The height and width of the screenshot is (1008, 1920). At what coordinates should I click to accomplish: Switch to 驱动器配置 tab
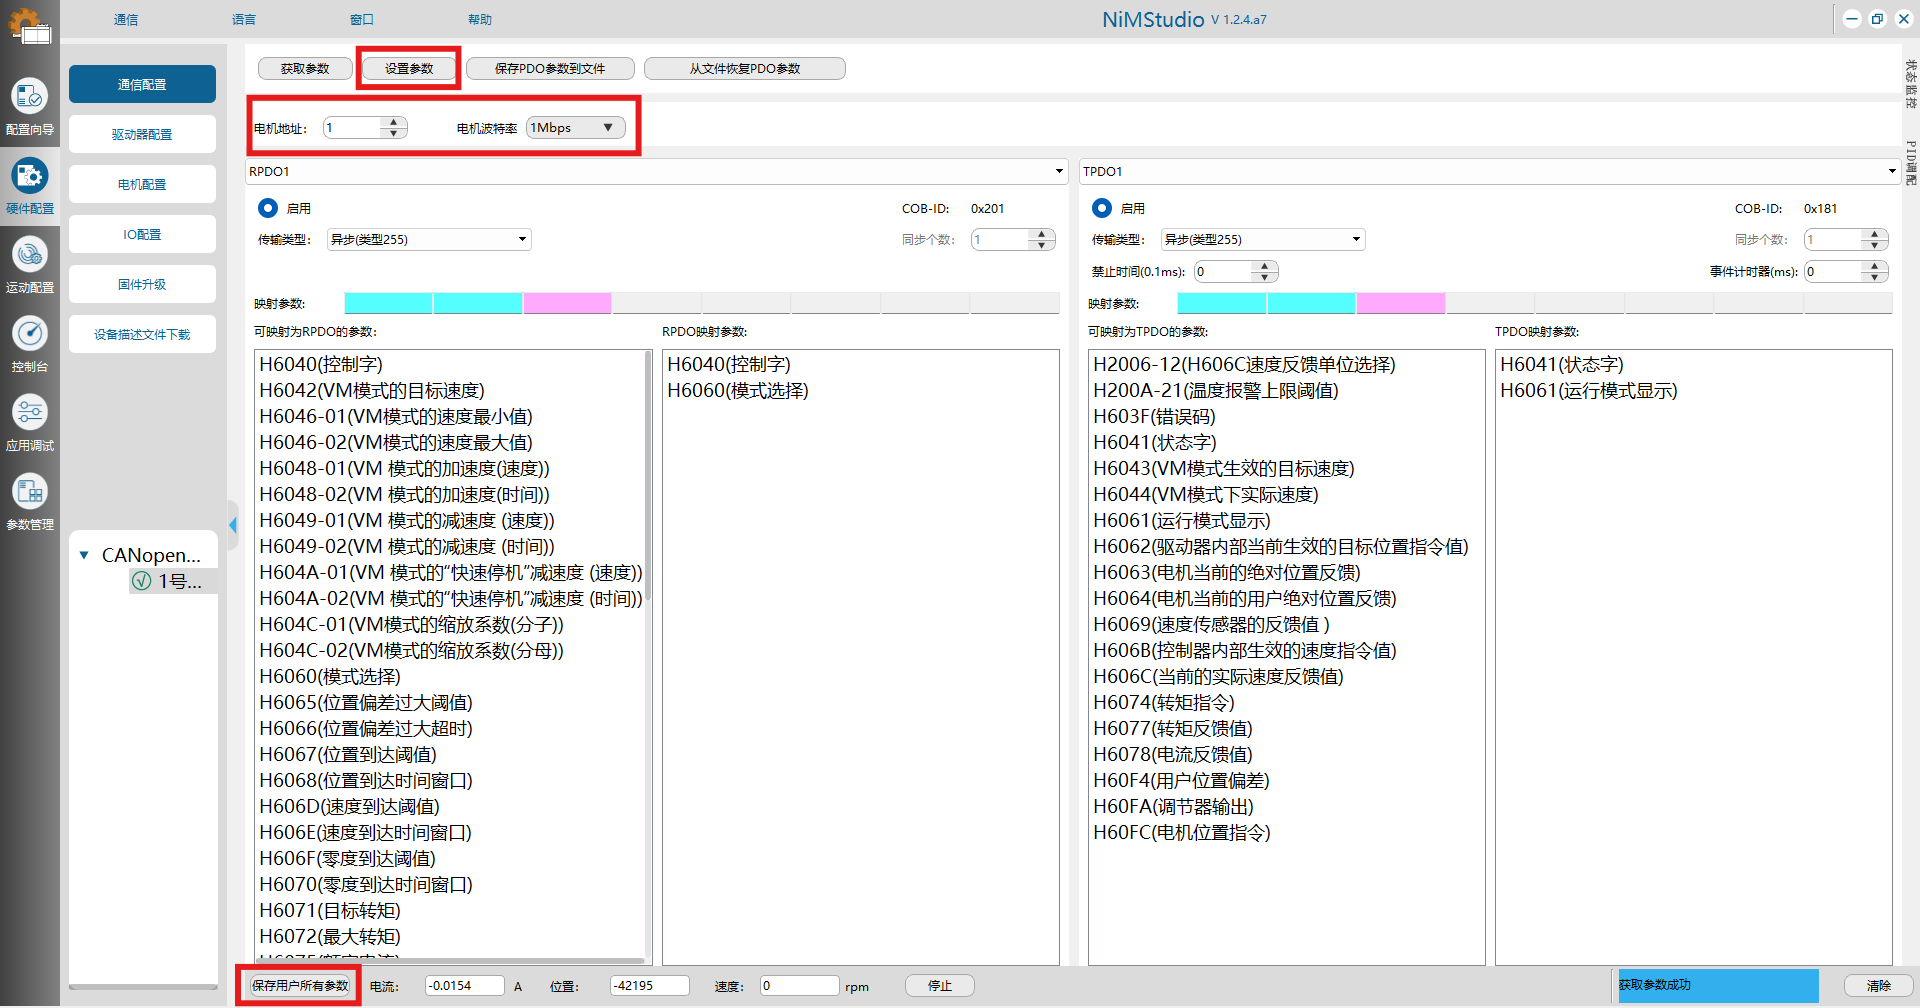click(x=142, y=134)
